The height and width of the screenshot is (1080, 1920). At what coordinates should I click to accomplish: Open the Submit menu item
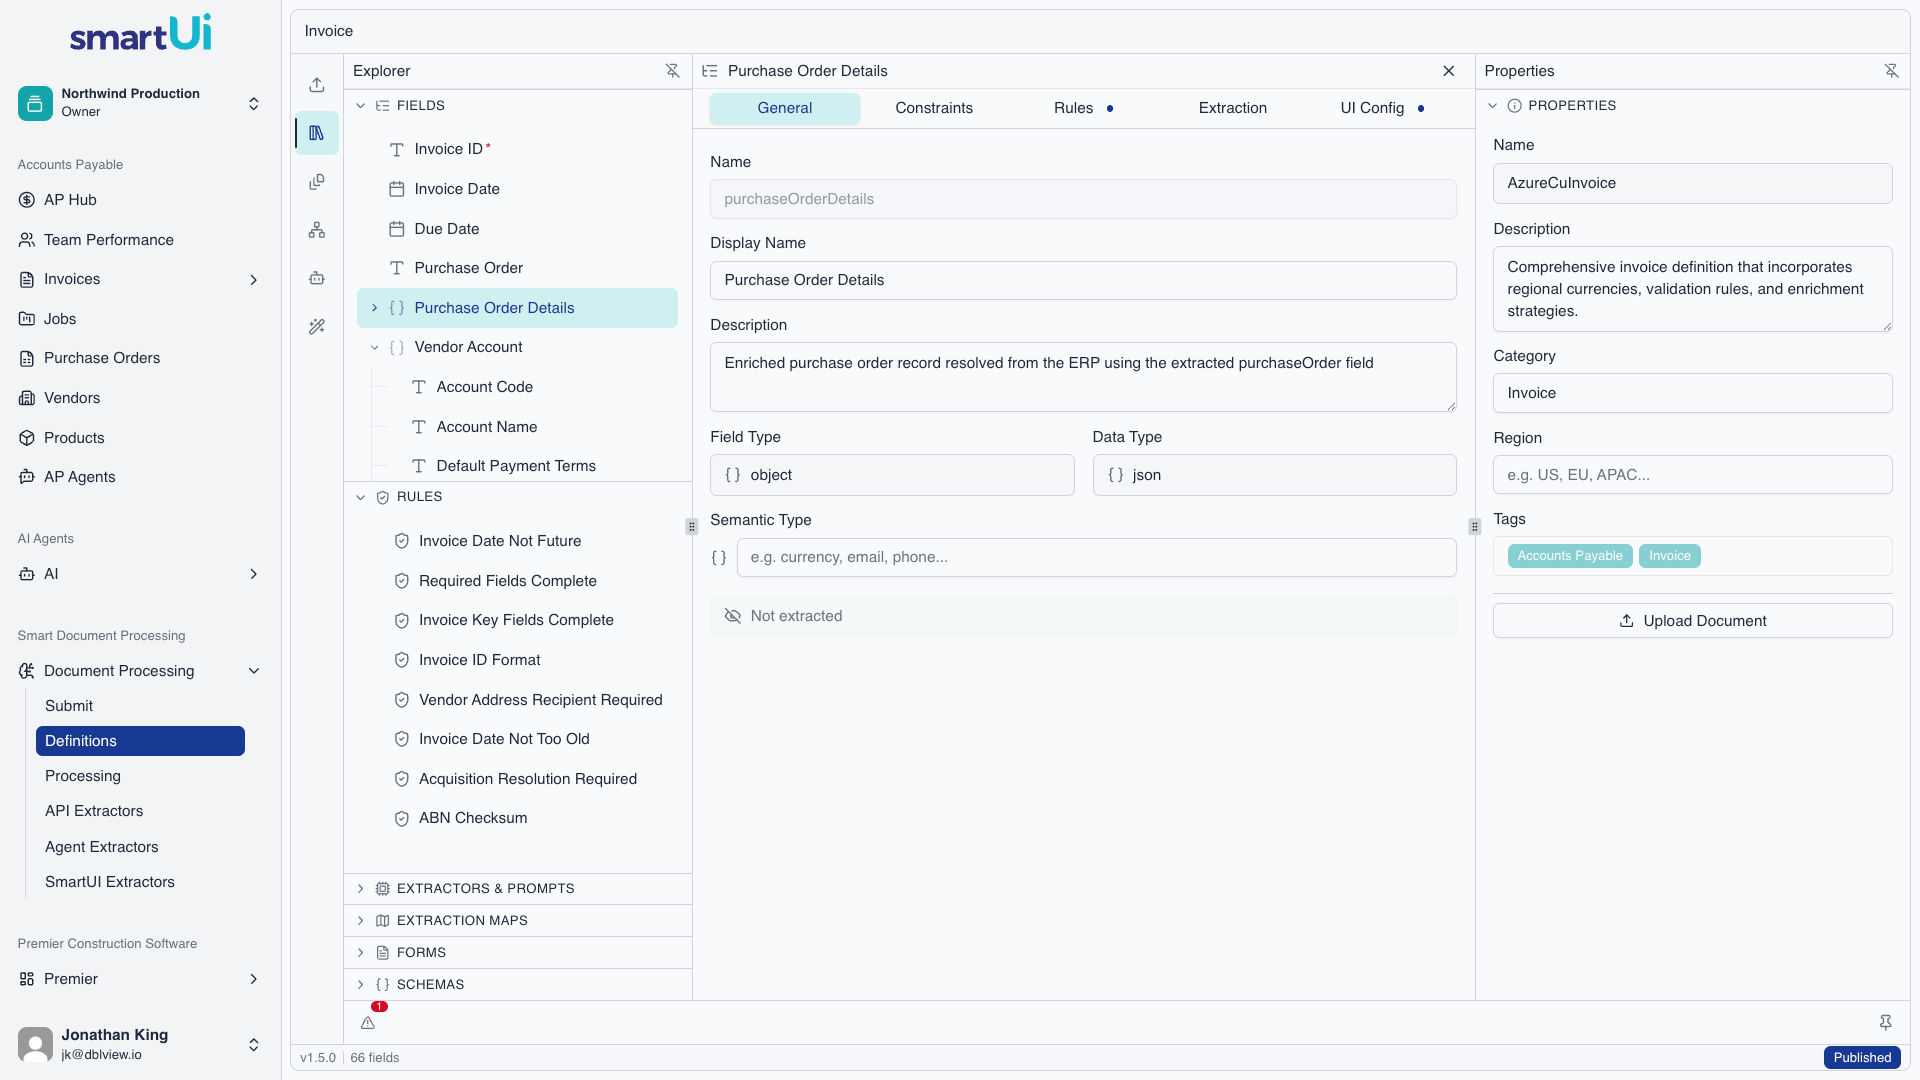pyautogui.click(x=140, y=706)
